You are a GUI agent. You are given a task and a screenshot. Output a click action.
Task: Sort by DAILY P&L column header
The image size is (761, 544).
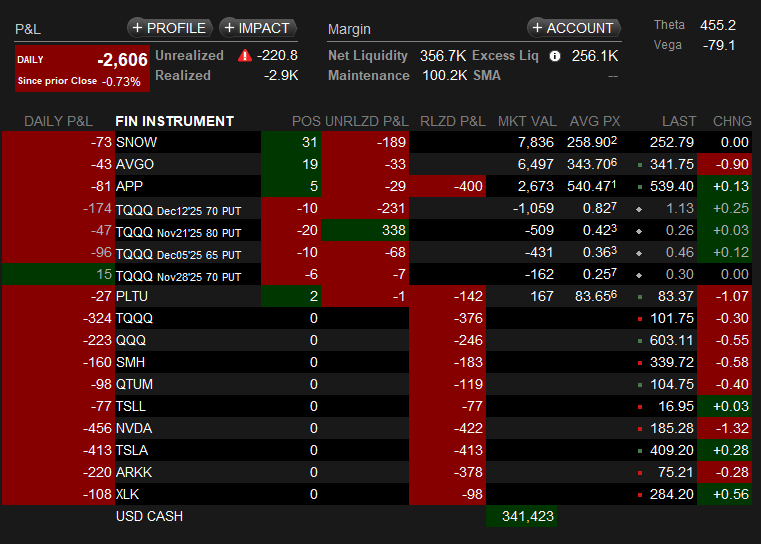[x=58, y=121]
